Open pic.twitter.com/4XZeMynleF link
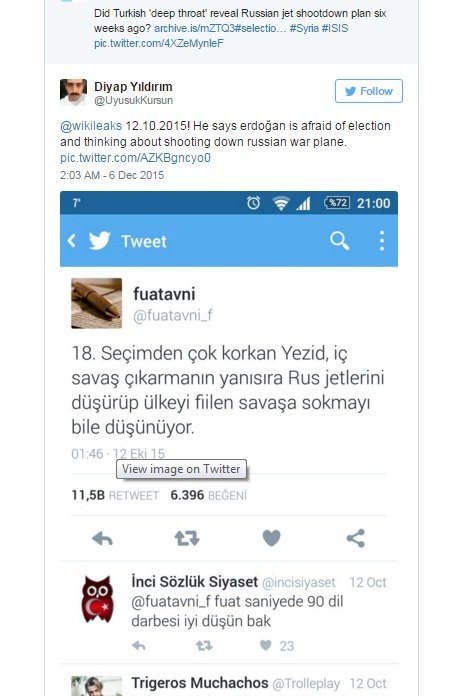465x696 pixels. click(x=159, y=44)
